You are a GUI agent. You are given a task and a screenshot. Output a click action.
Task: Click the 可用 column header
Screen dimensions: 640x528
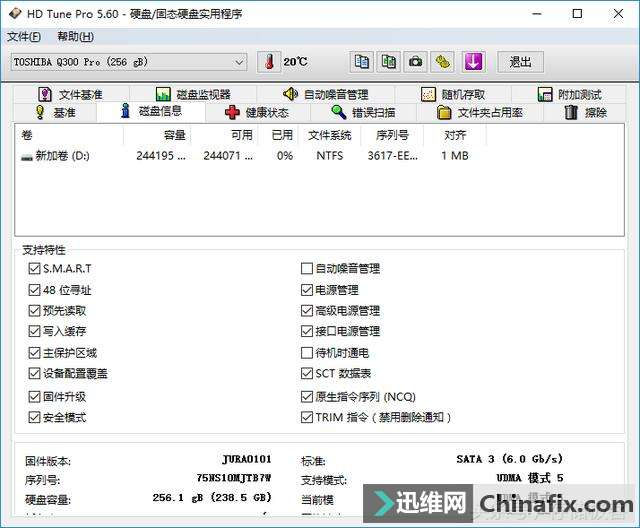tap(224, 135)
